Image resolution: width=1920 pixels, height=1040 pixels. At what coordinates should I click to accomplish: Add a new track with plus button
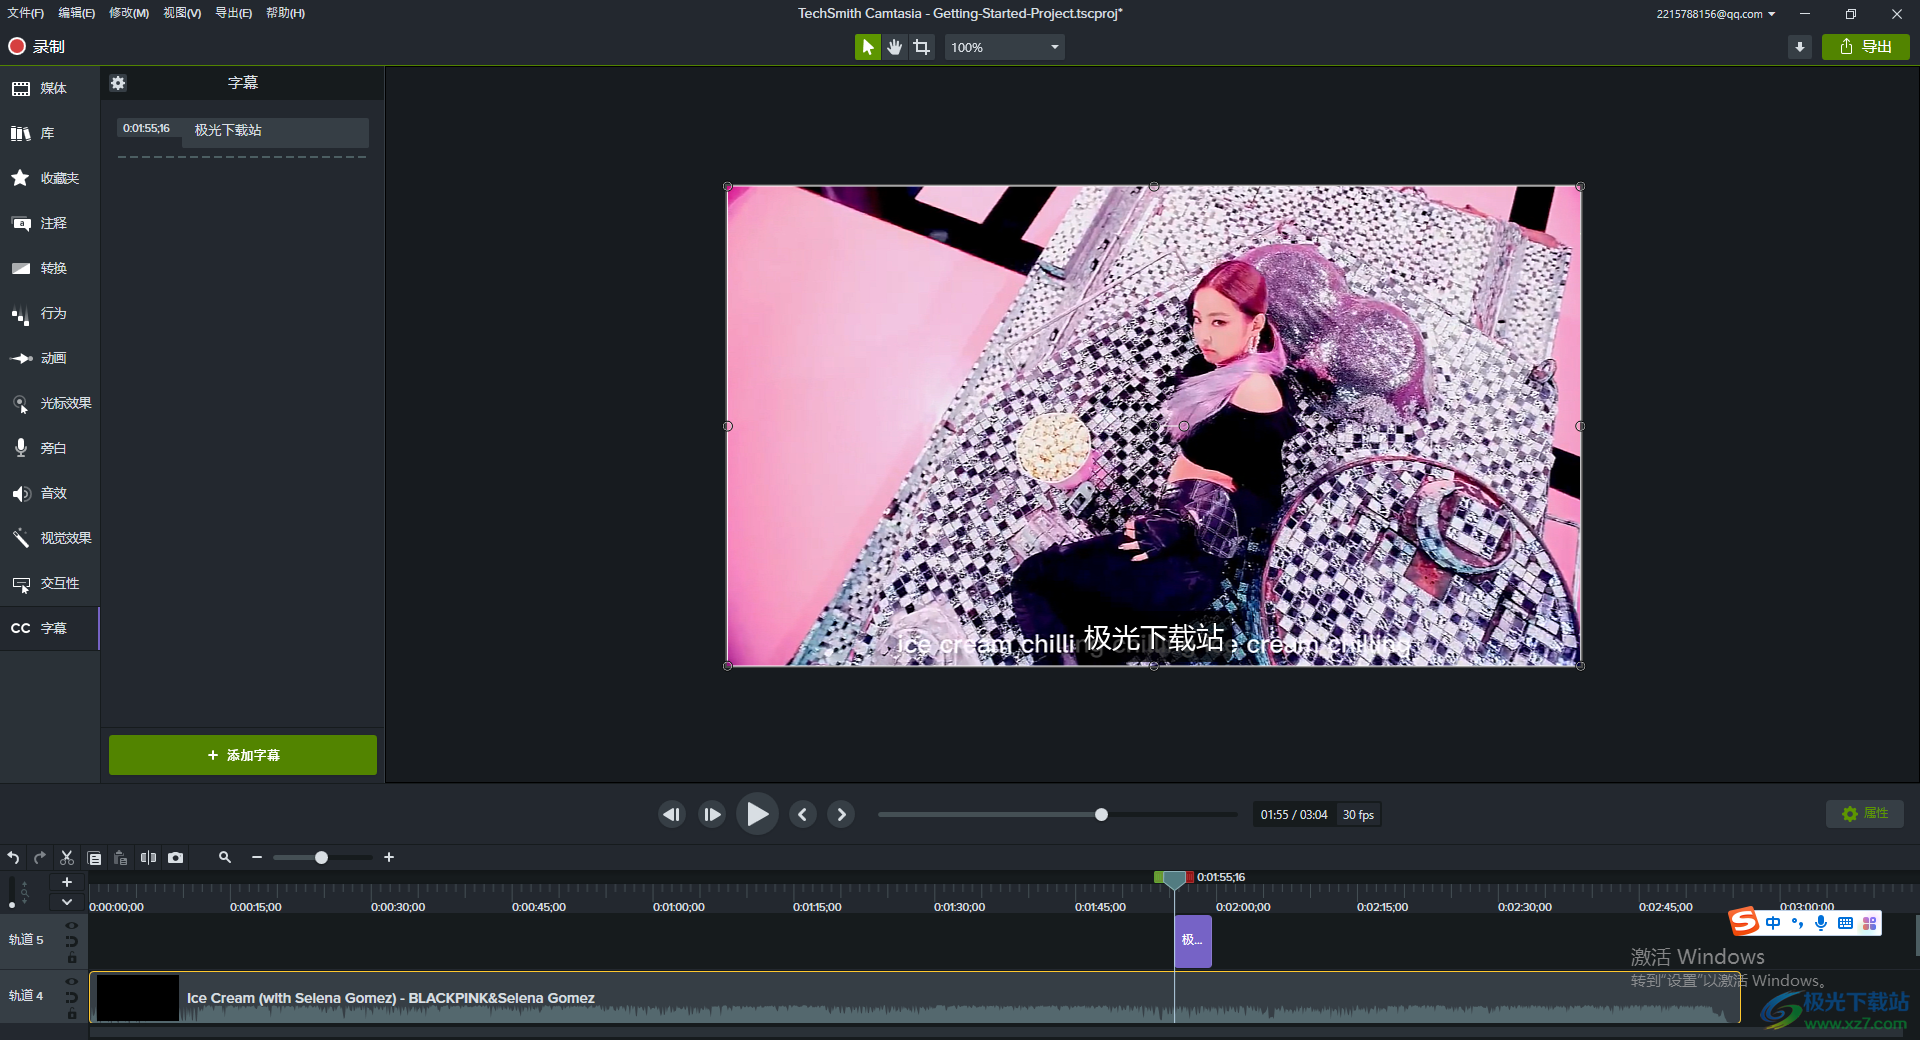67,882
